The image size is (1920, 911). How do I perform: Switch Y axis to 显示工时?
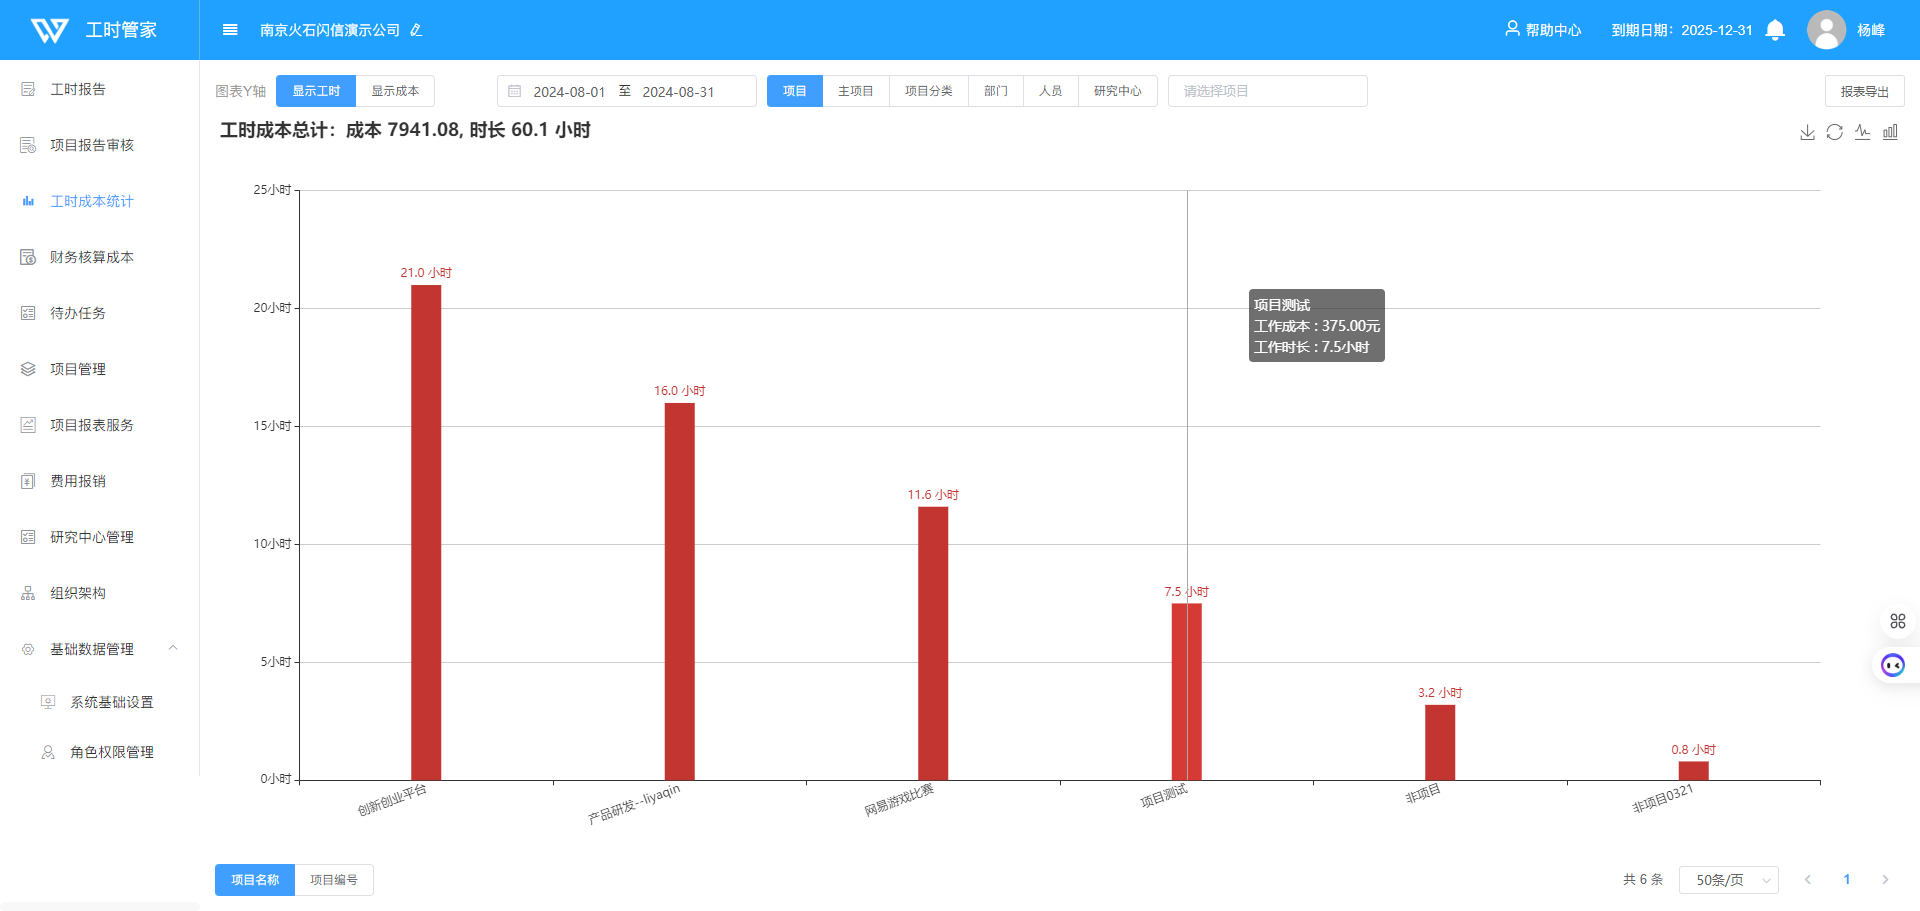(316, 91)
